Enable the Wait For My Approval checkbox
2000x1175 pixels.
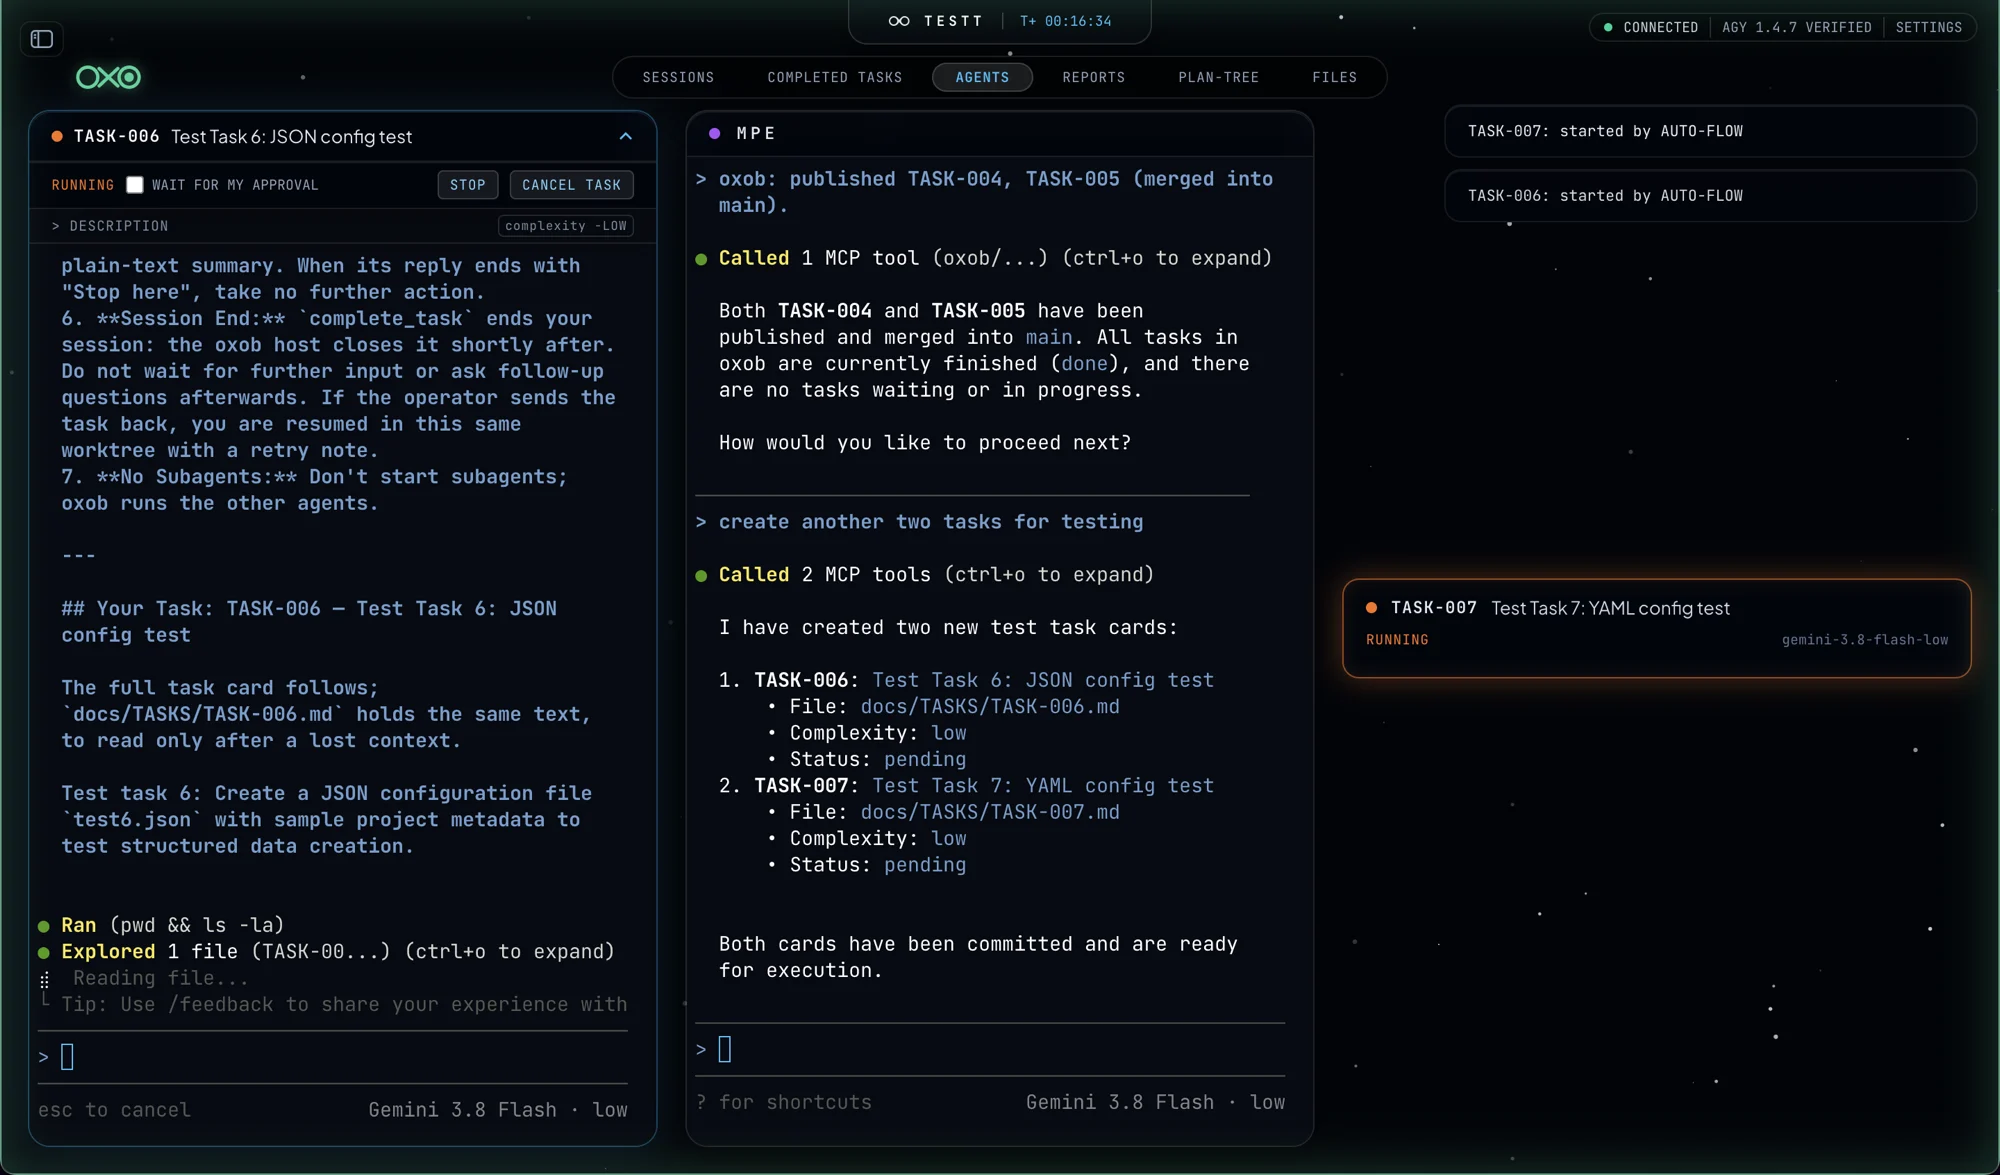pyautogui.click(x=135, y=185)
